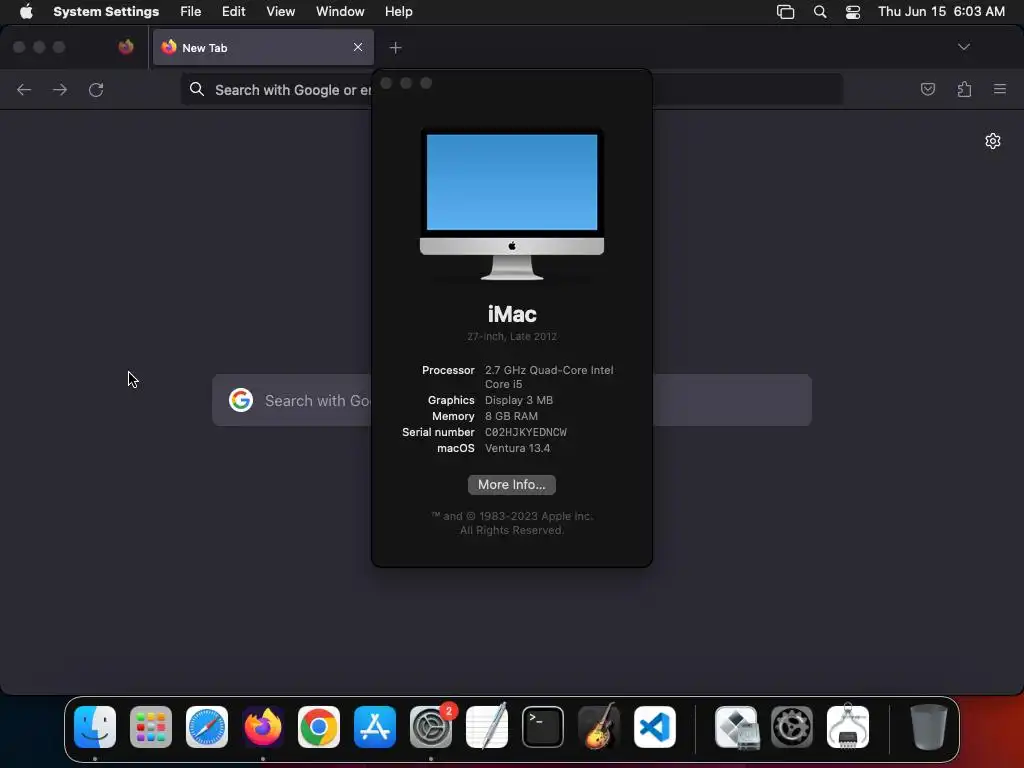Image resolution: width=1024 pixels, height=768 pixels.
Task: Close the New Tab tab
Action: click(x=358, y=47)
